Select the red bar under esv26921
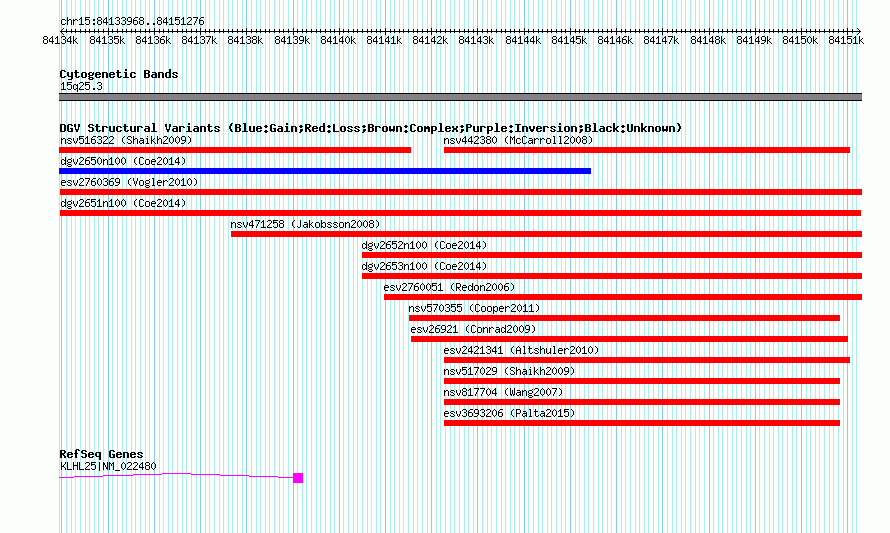The width and height of the screenshot is (890, 533). coord(629,339)
